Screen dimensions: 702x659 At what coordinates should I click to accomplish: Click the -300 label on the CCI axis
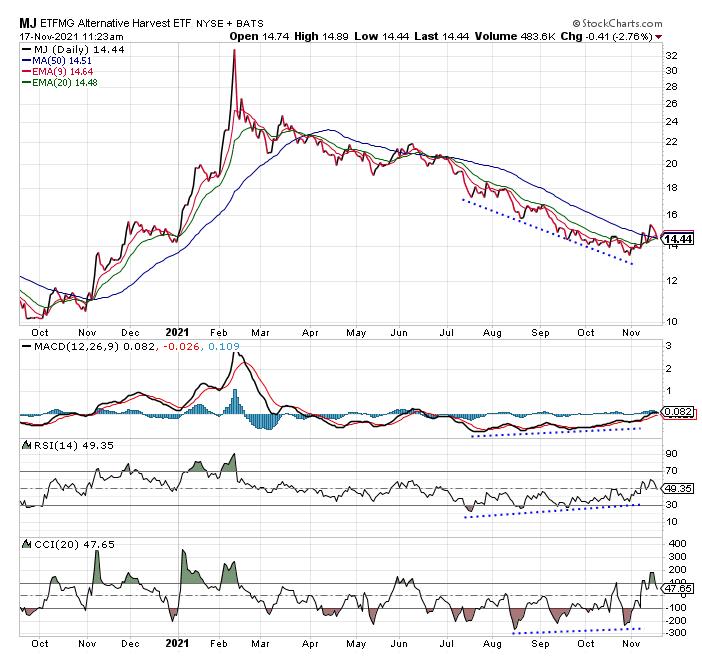pos(676,633)
